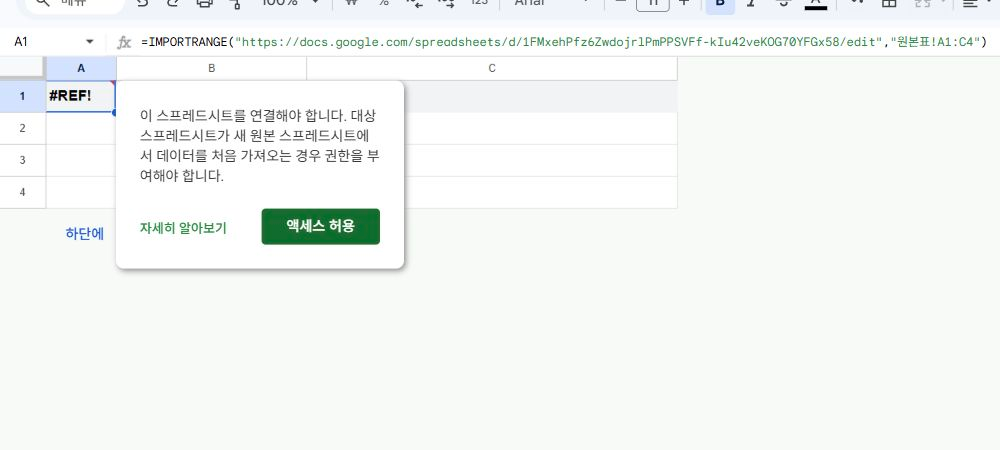Image resolution: width=1000 pixels, height=450 pixels.
Task: Select row 3 header
Action: pyautogui.click(x=22, y=160)
